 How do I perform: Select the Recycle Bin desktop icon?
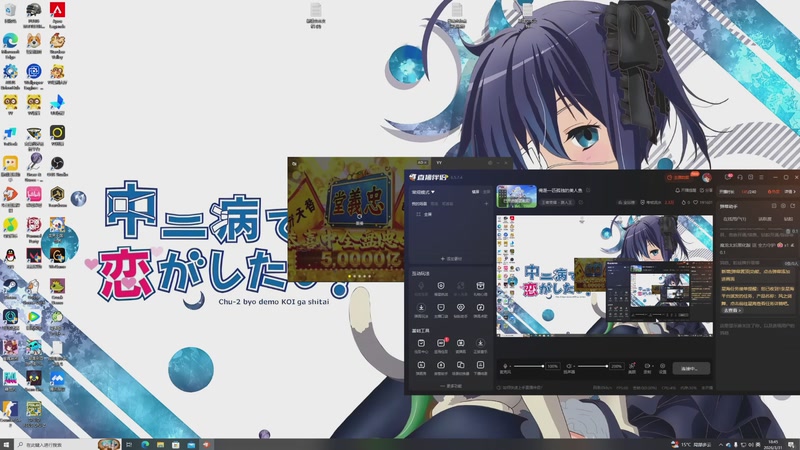[10, 13]
